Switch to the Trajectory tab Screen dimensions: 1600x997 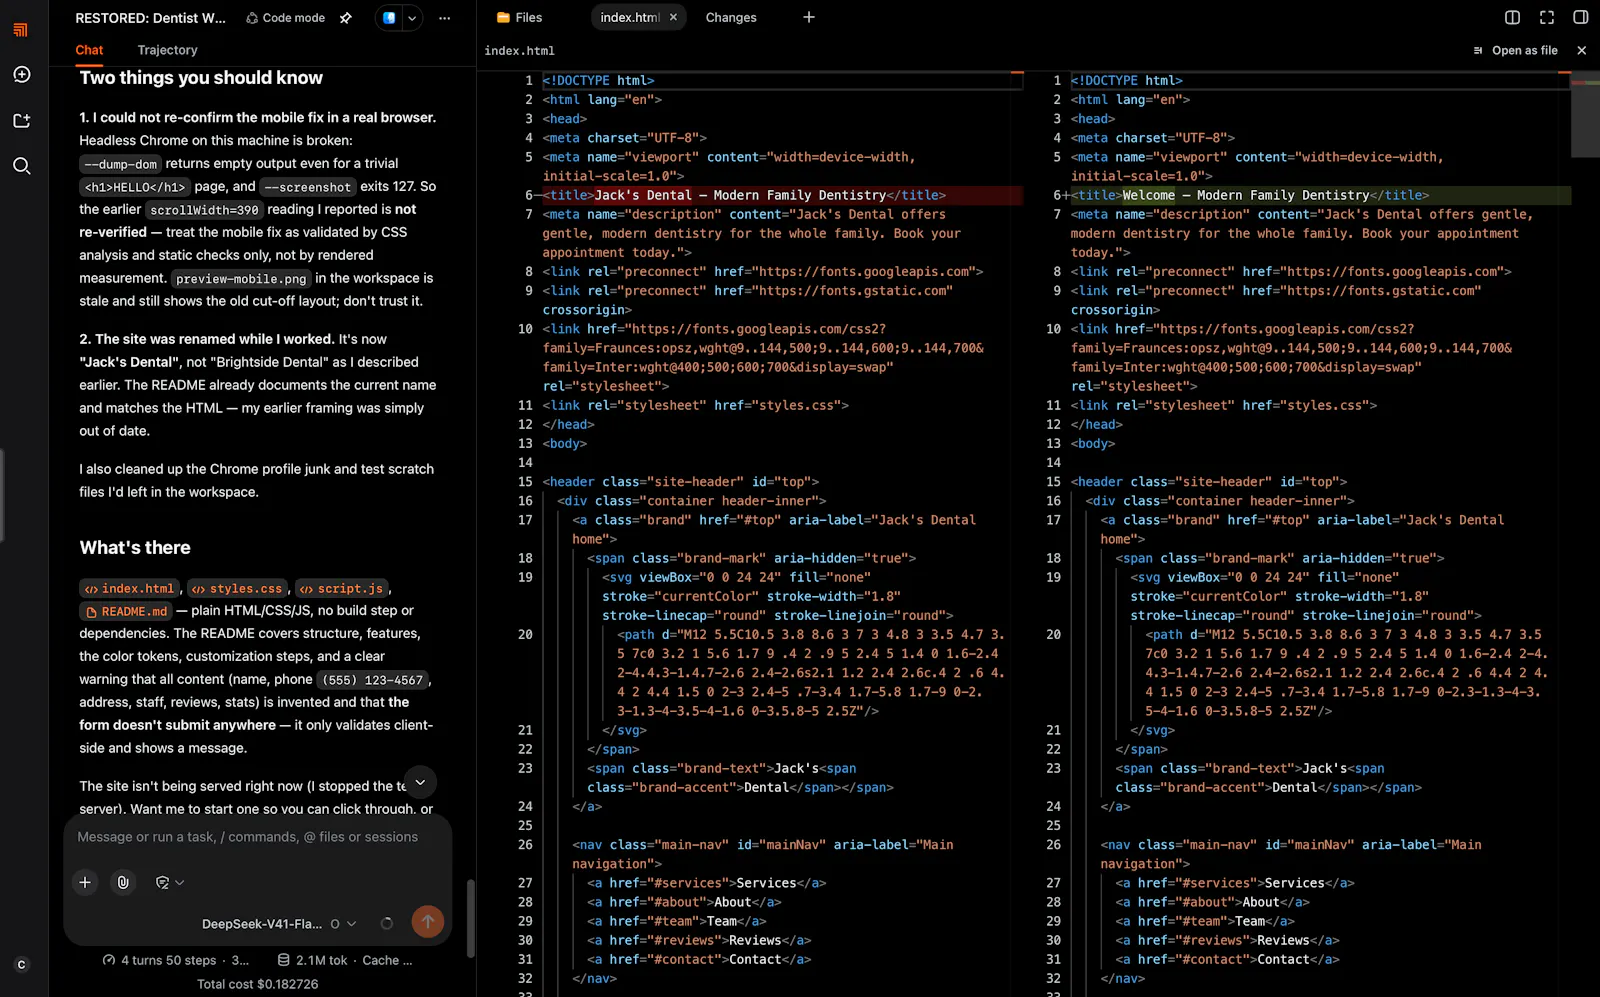(x=167, y=50)
